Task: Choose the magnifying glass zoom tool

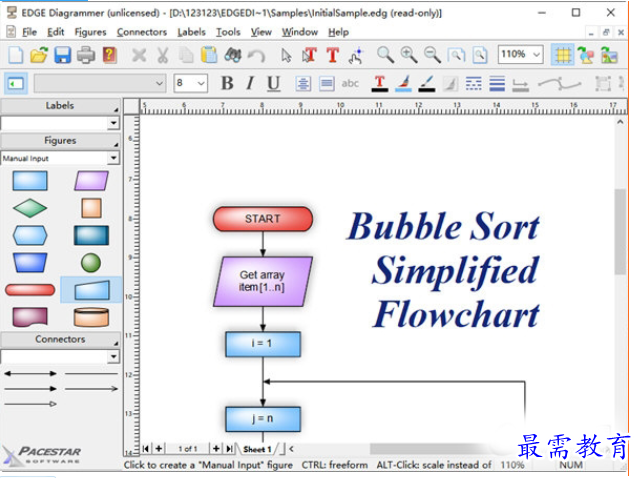Action: pyautogui.click(x=385, y=55)
